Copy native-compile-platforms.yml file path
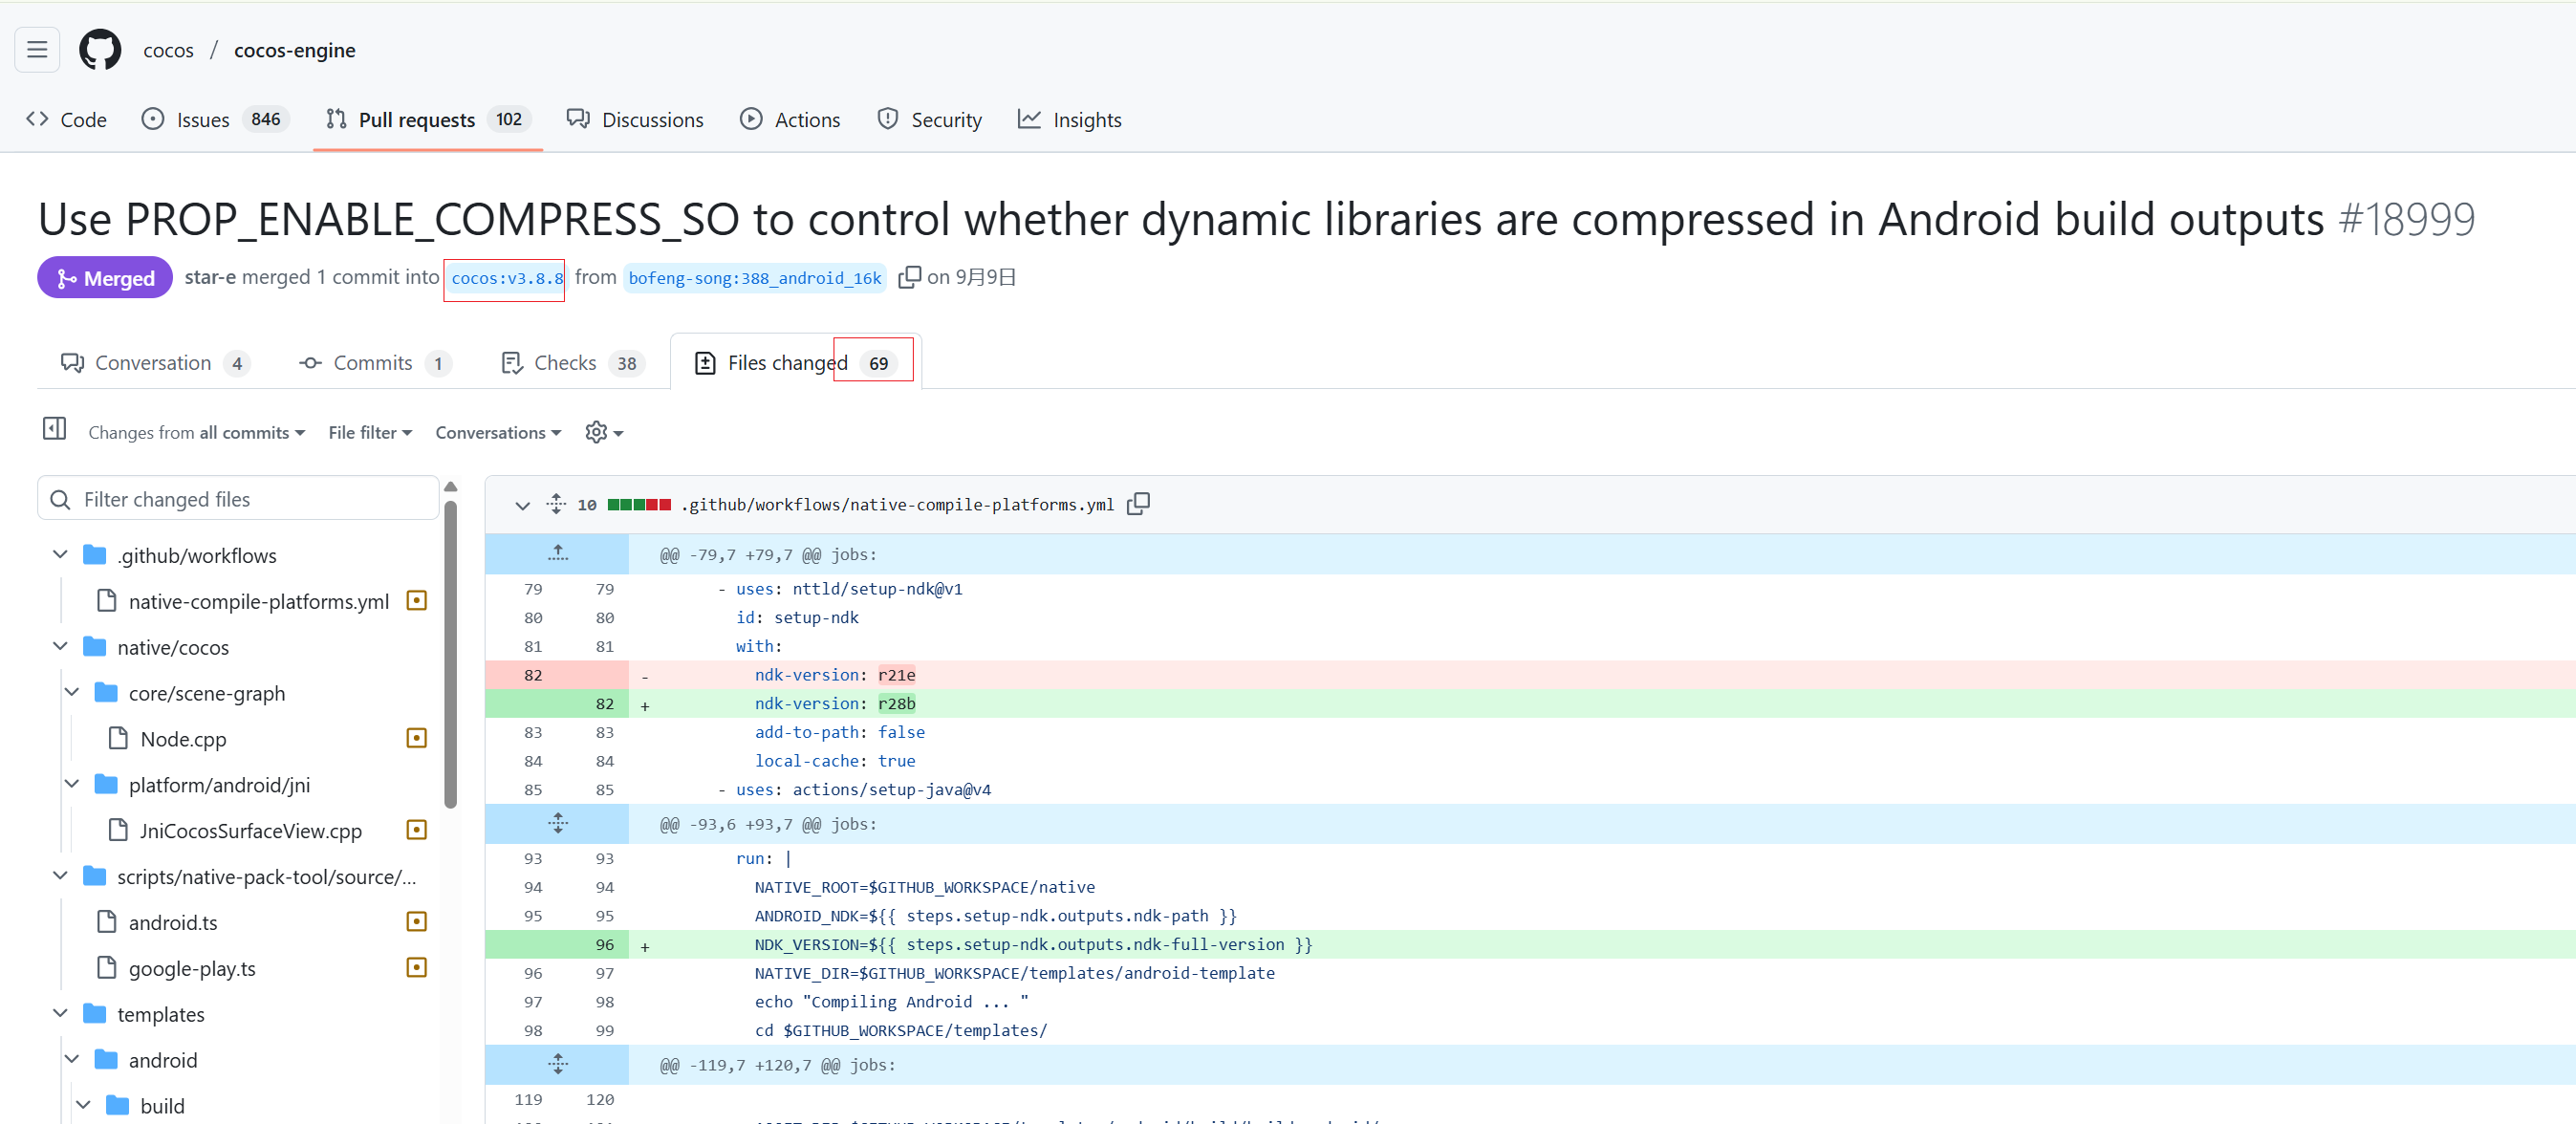Viewport: 2576px width, 1124px height. click(1138, 504)
